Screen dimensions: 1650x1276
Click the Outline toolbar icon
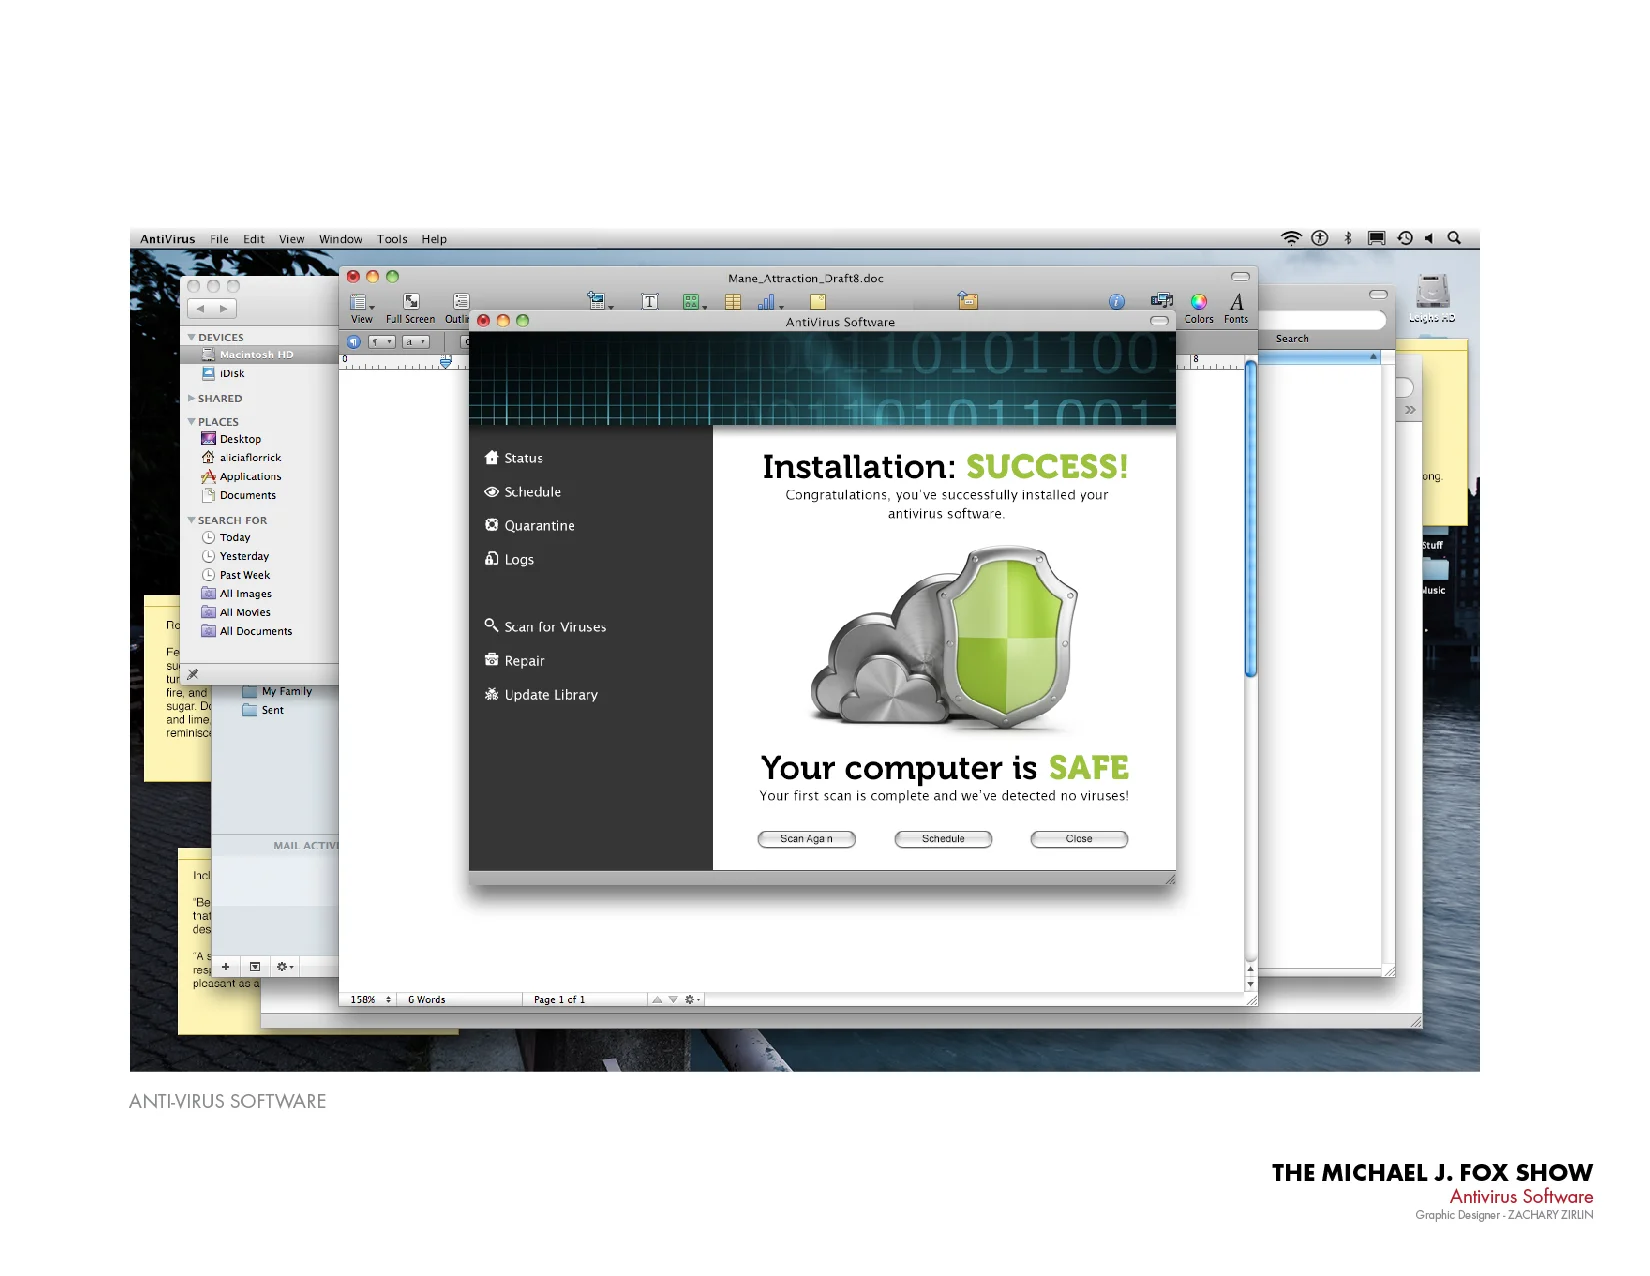[x=457, y=309]
